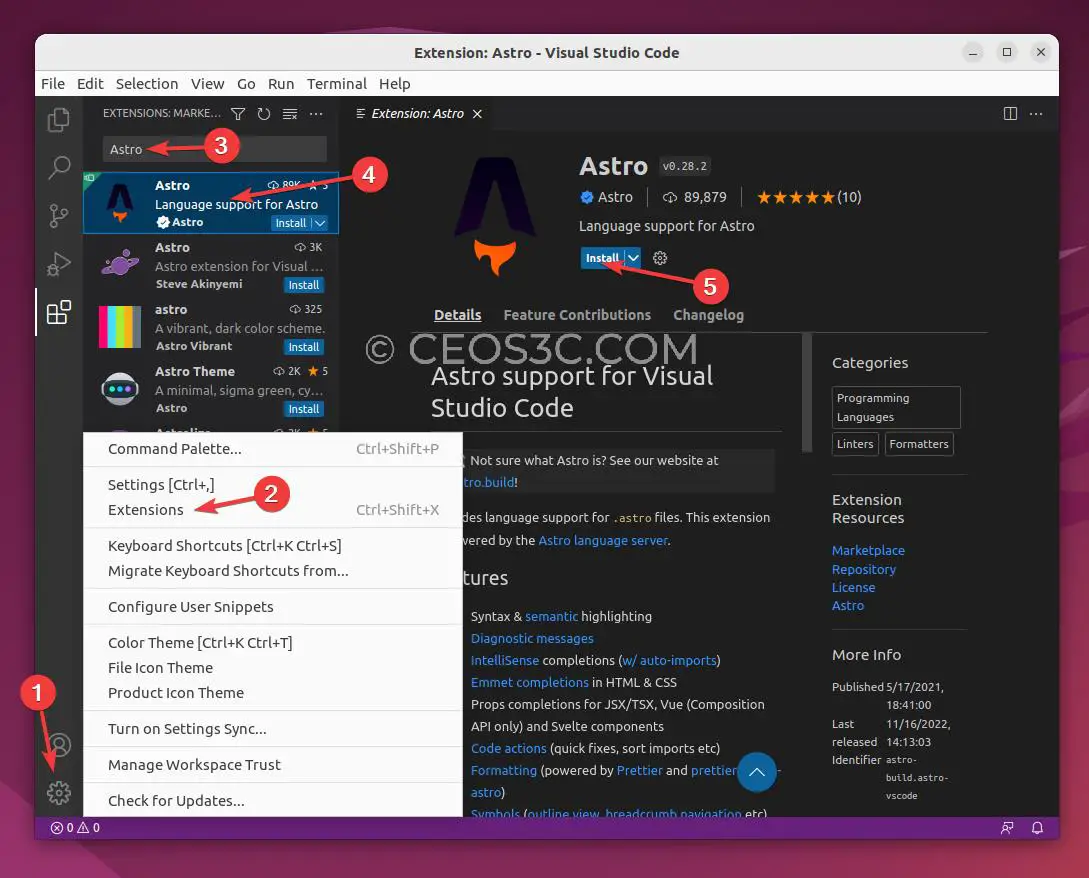The width and height of the screenshot is (1089, 878).
Task: Click the extensions search field containing Astro
Action: [x=215, y=149]
